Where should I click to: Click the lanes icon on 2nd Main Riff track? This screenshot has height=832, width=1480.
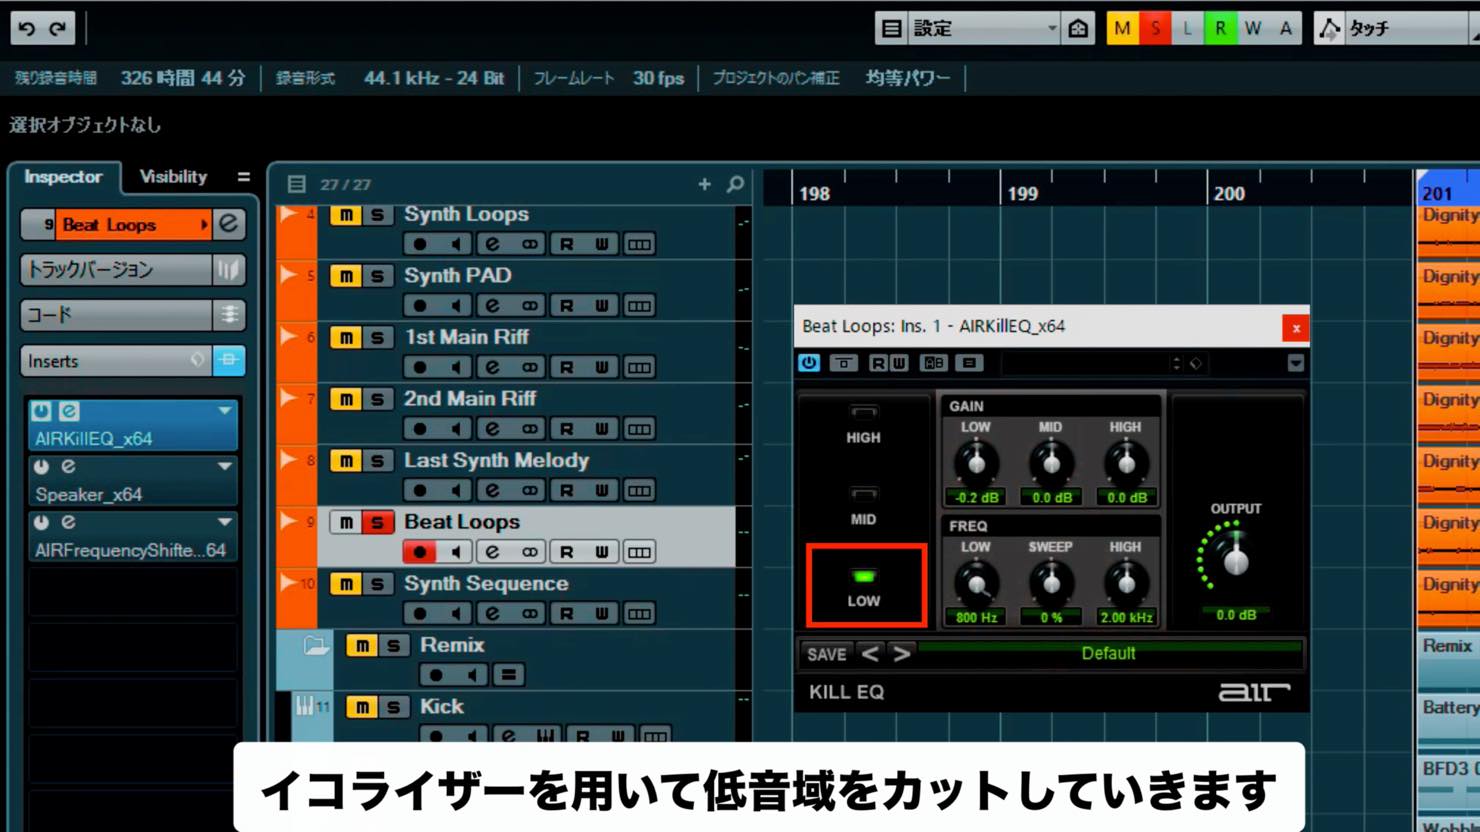coord(639,429)
